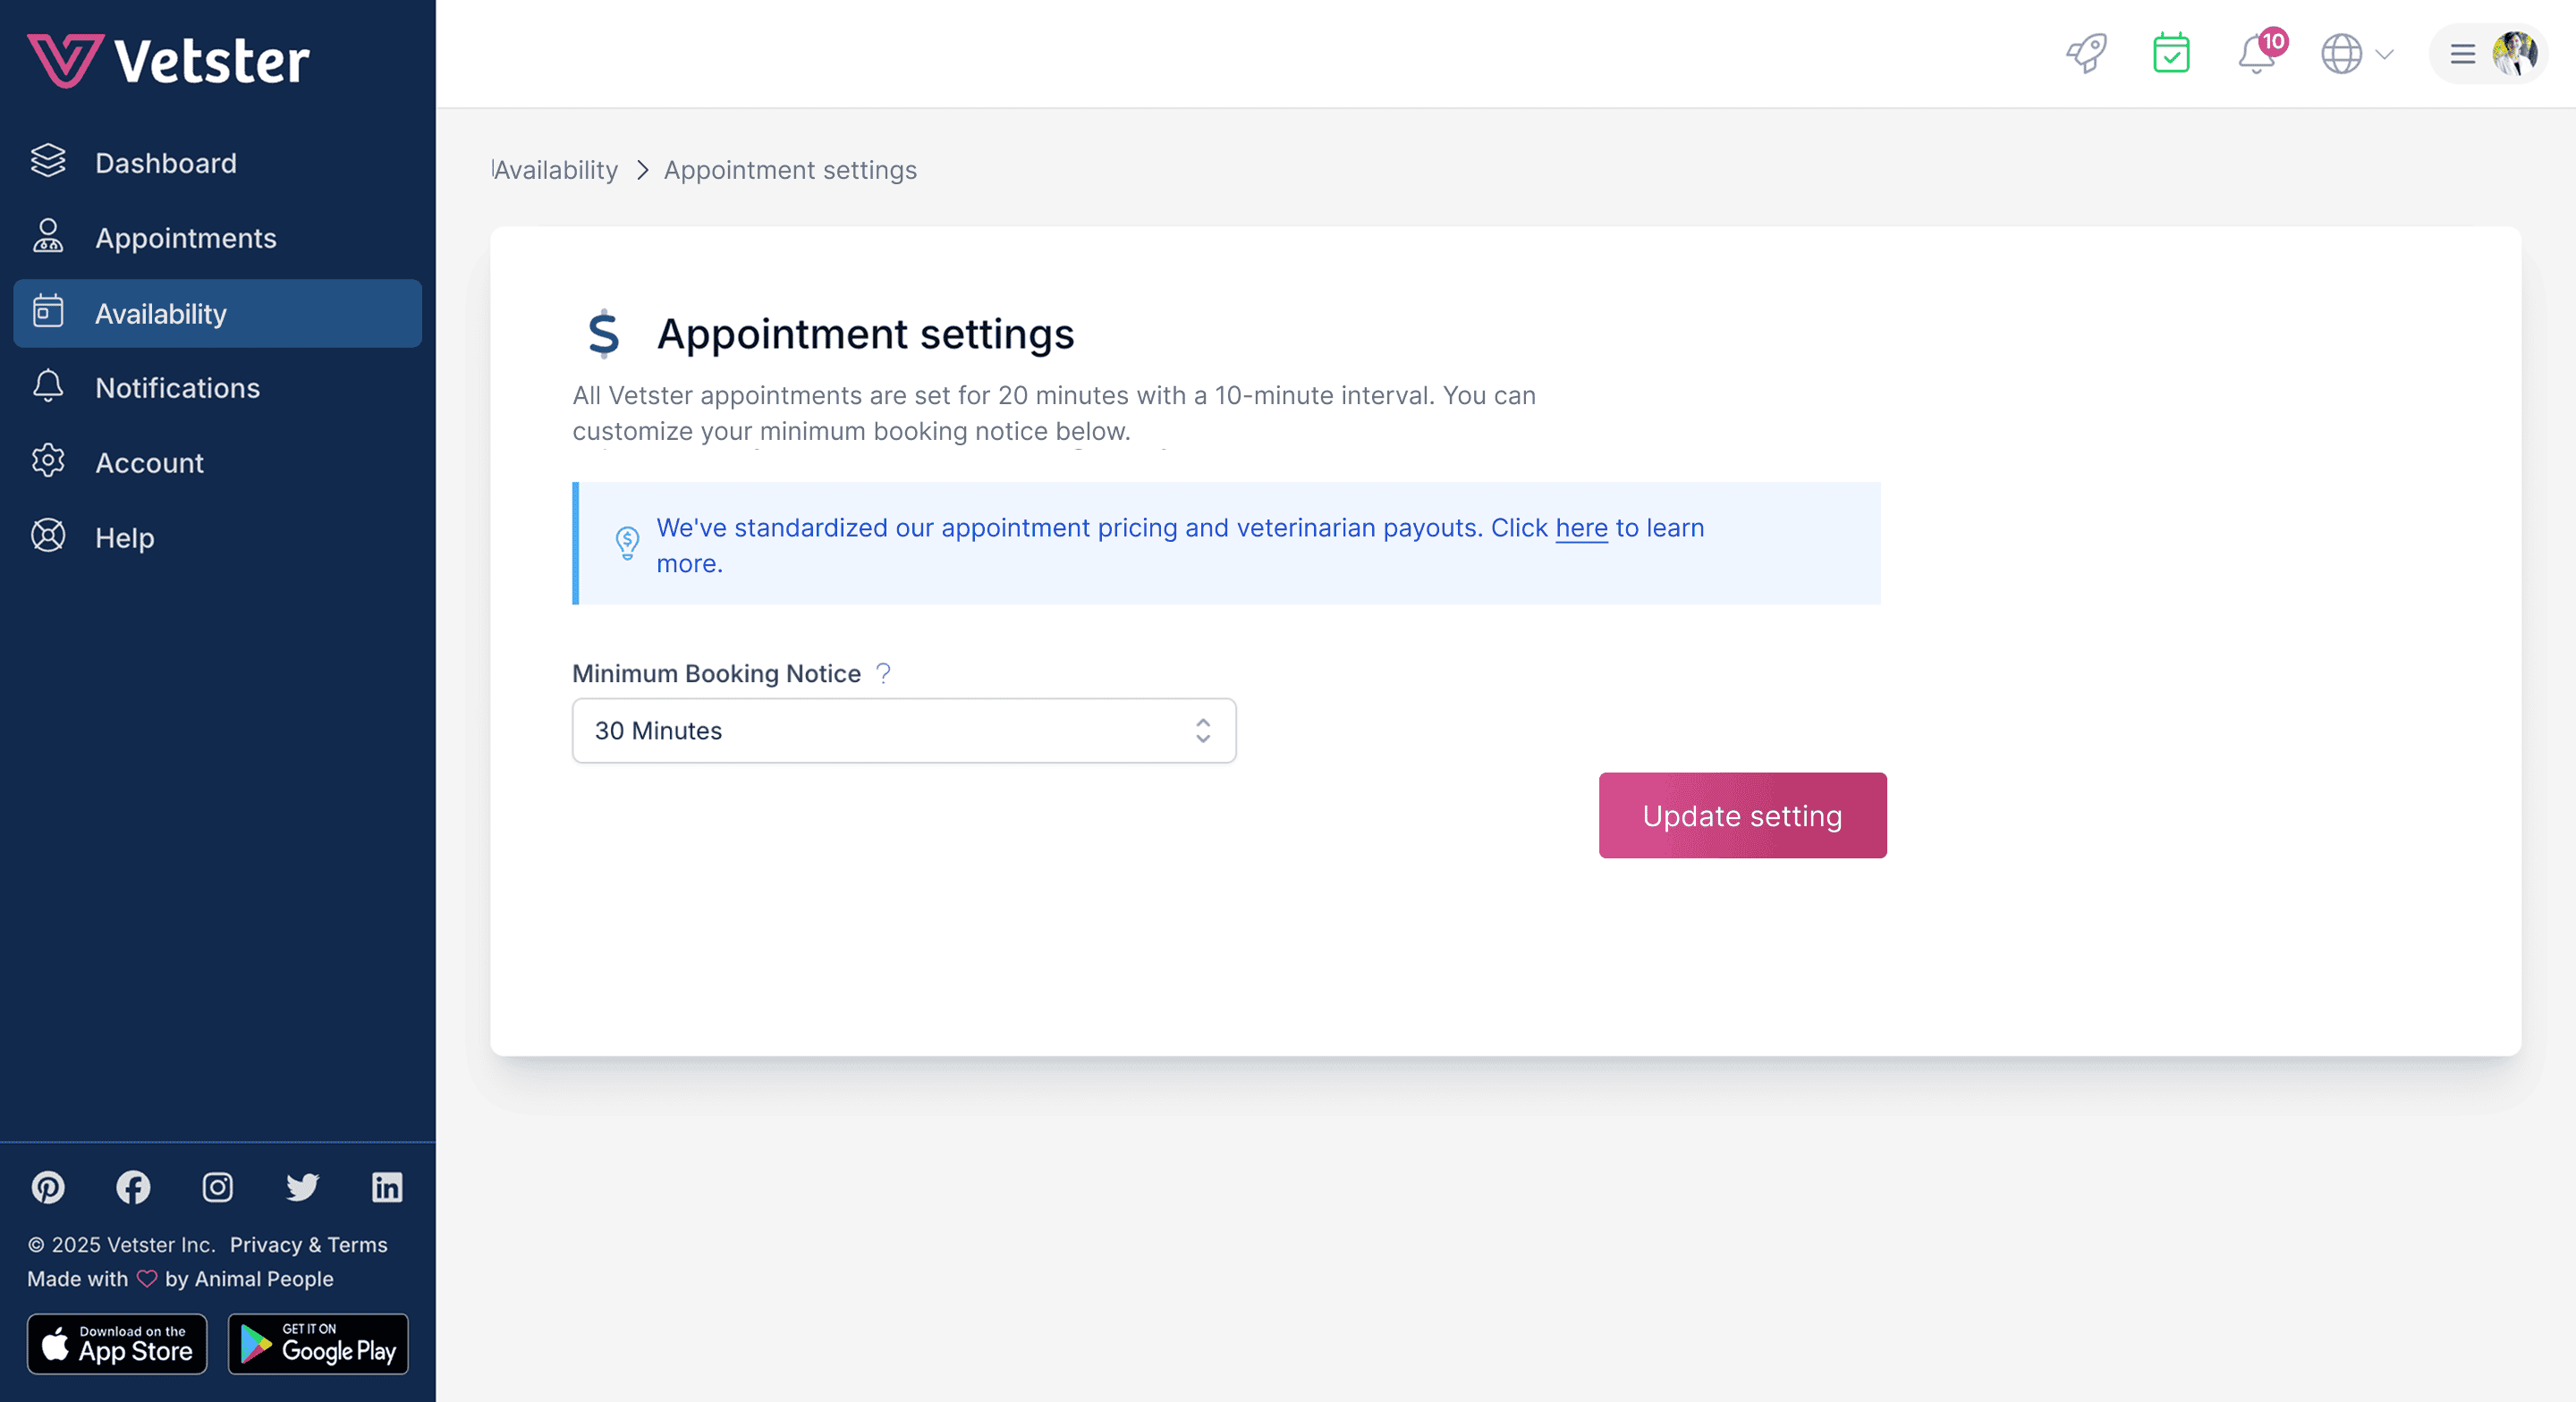The width and height of the screenshot is (2576, 1402).
Task: Go to Availability breadcrumb link
Action: pos(556,170)
